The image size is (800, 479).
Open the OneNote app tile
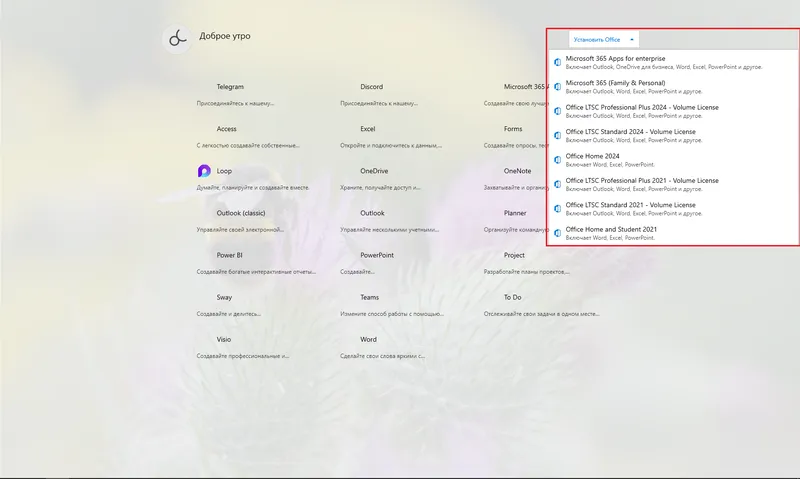point(514,179)
